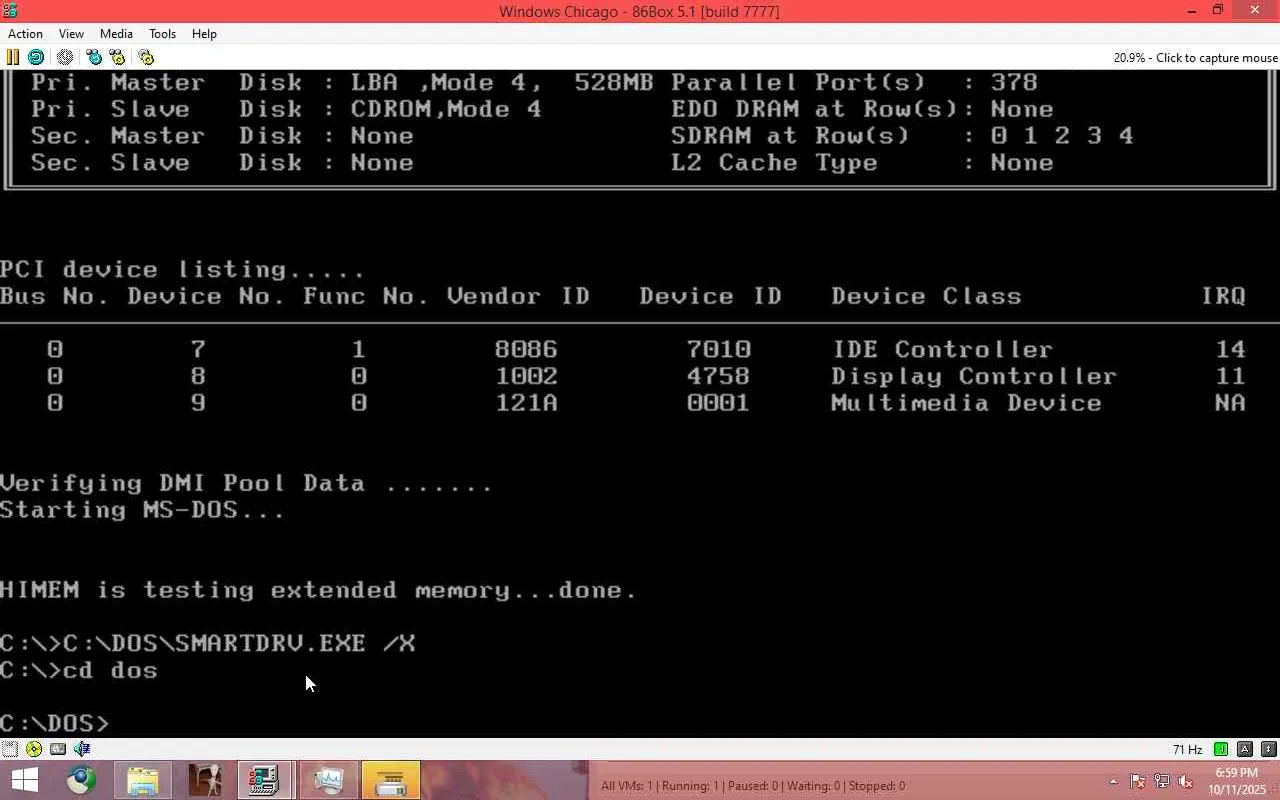1280x800 pixels.
Task: Click the 86Box window icon in the title bar
Action: [10, 11]
